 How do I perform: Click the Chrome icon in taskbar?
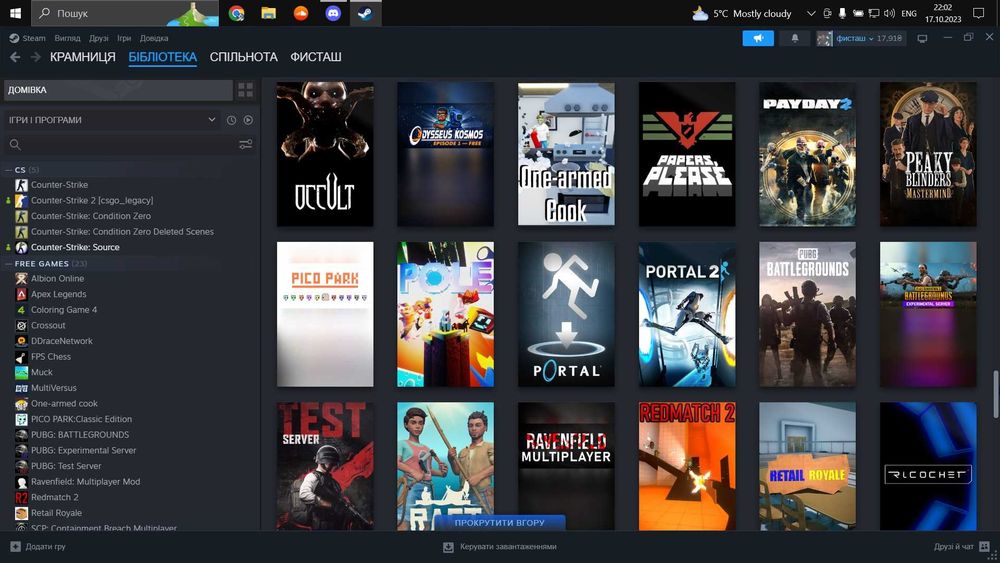237,13
